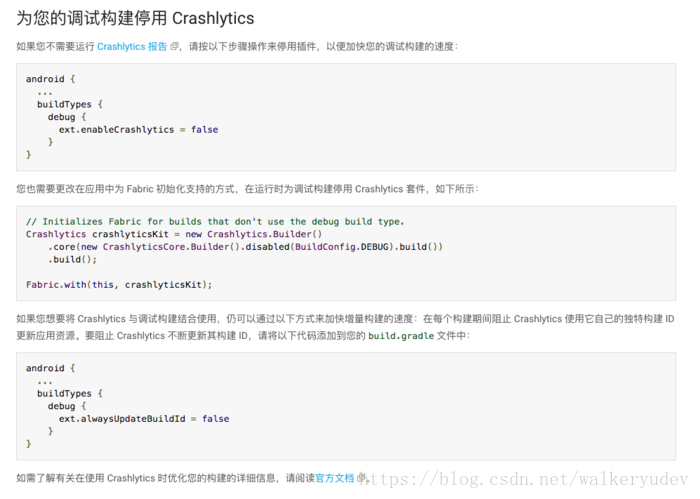Viewport: 700px width, 499px height.
Task: Click the heading 为您的调试构建停用 Crashlytics
Action: [135, 18]
